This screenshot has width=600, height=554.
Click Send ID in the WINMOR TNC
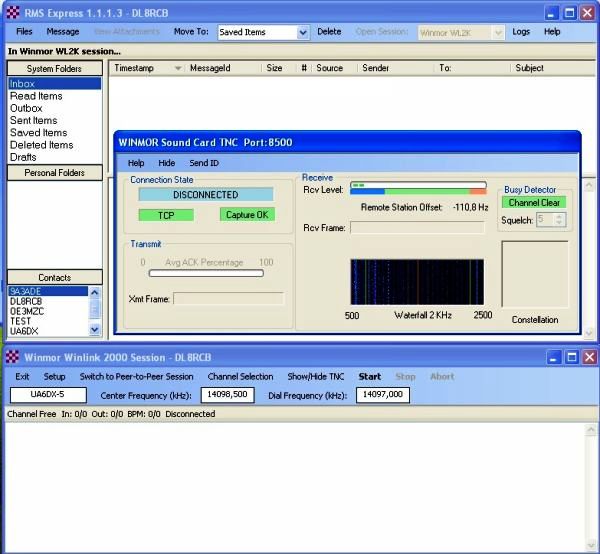[x=204, y=163]
